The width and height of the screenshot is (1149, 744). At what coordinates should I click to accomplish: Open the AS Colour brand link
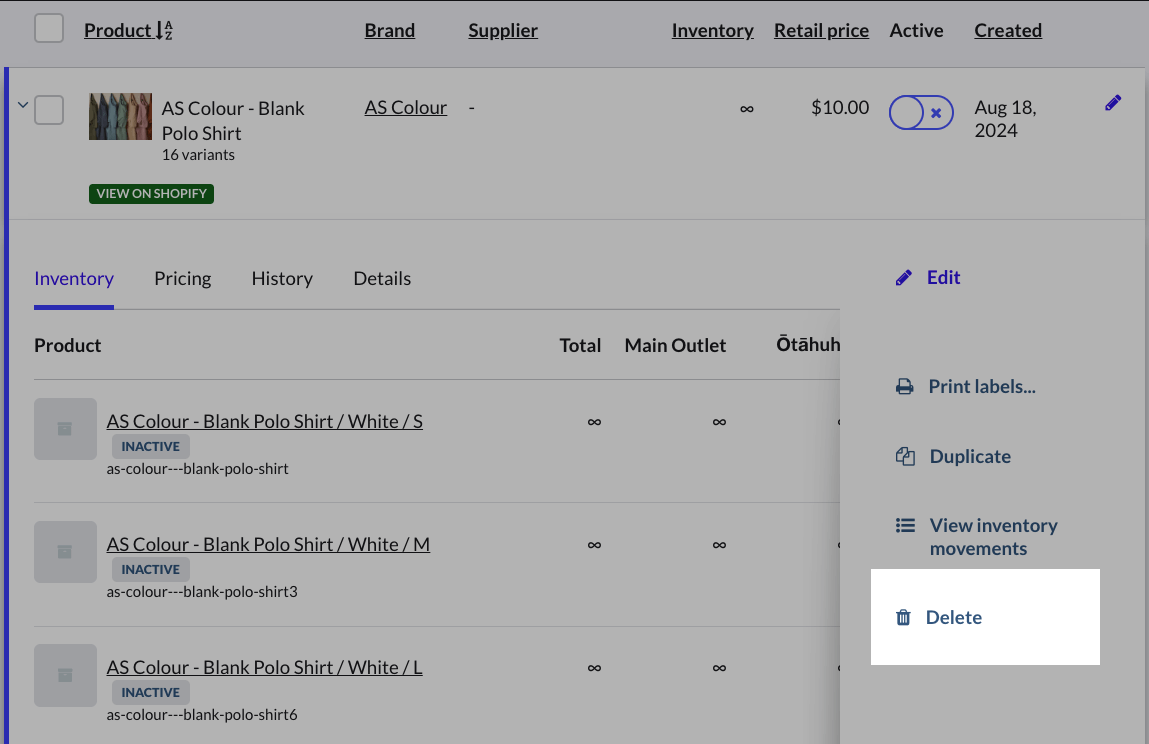coord(405,108)
